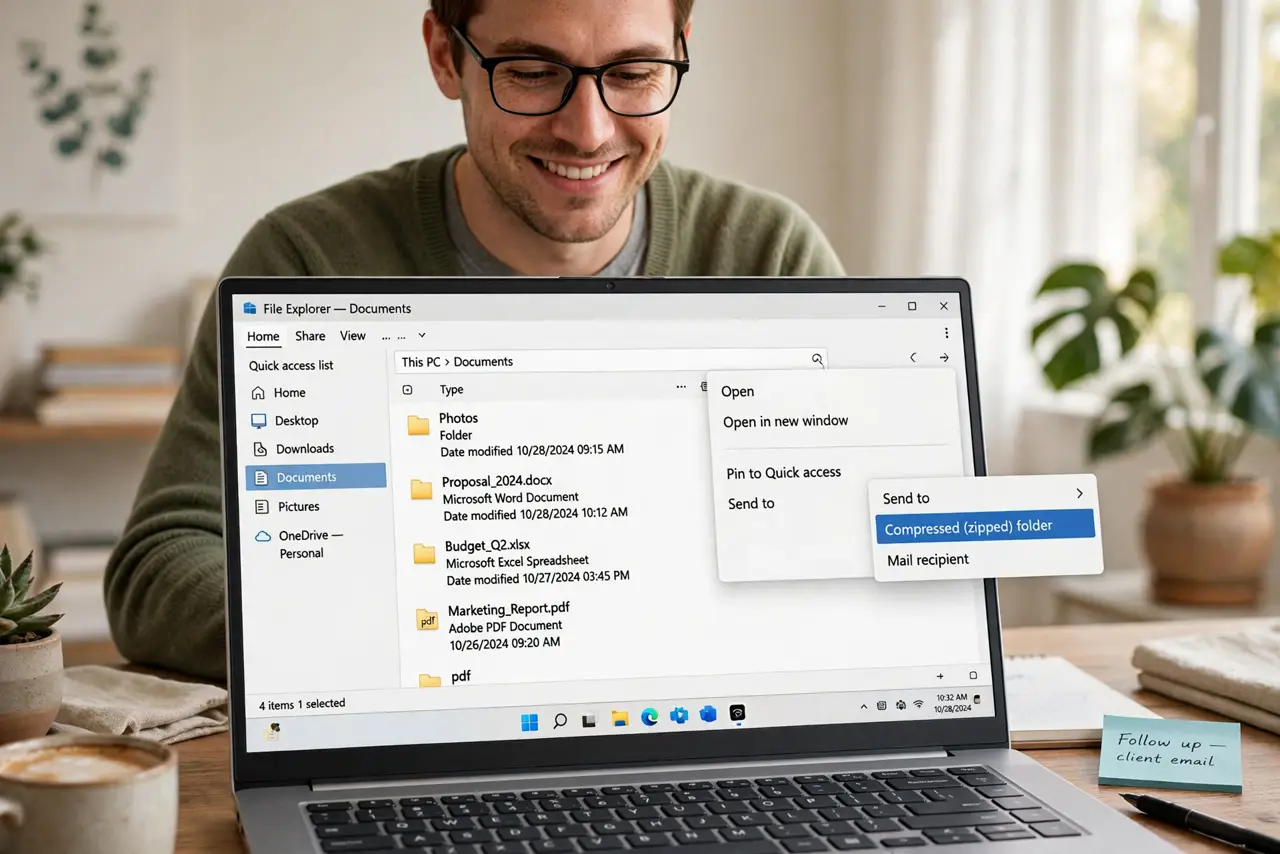
Task: Open the taskbar clock showing 10:32 AM
Action: pyautogui.click(x=952, y=701)
